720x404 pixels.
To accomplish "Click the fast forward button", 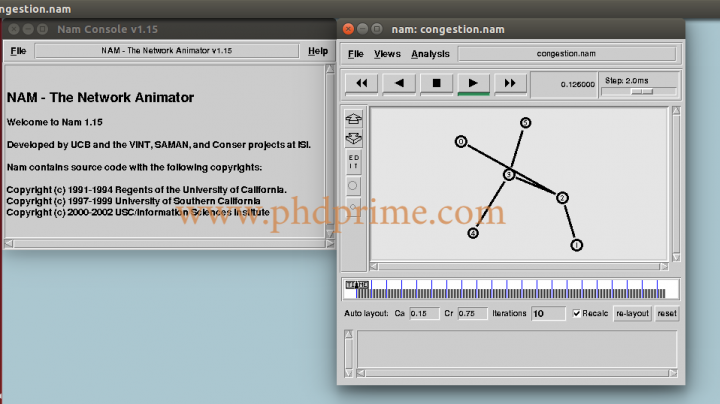I will (x=510, y=83).
